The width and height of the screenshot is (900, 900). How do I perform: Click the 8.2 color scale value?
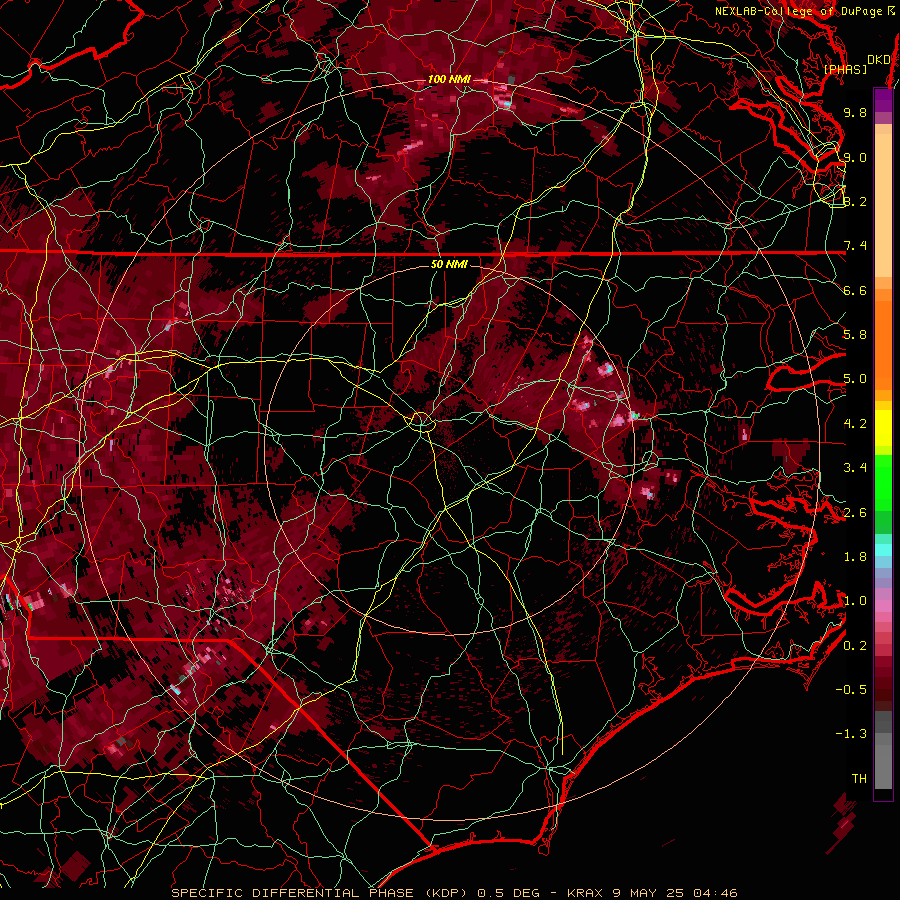pos(855,201)
